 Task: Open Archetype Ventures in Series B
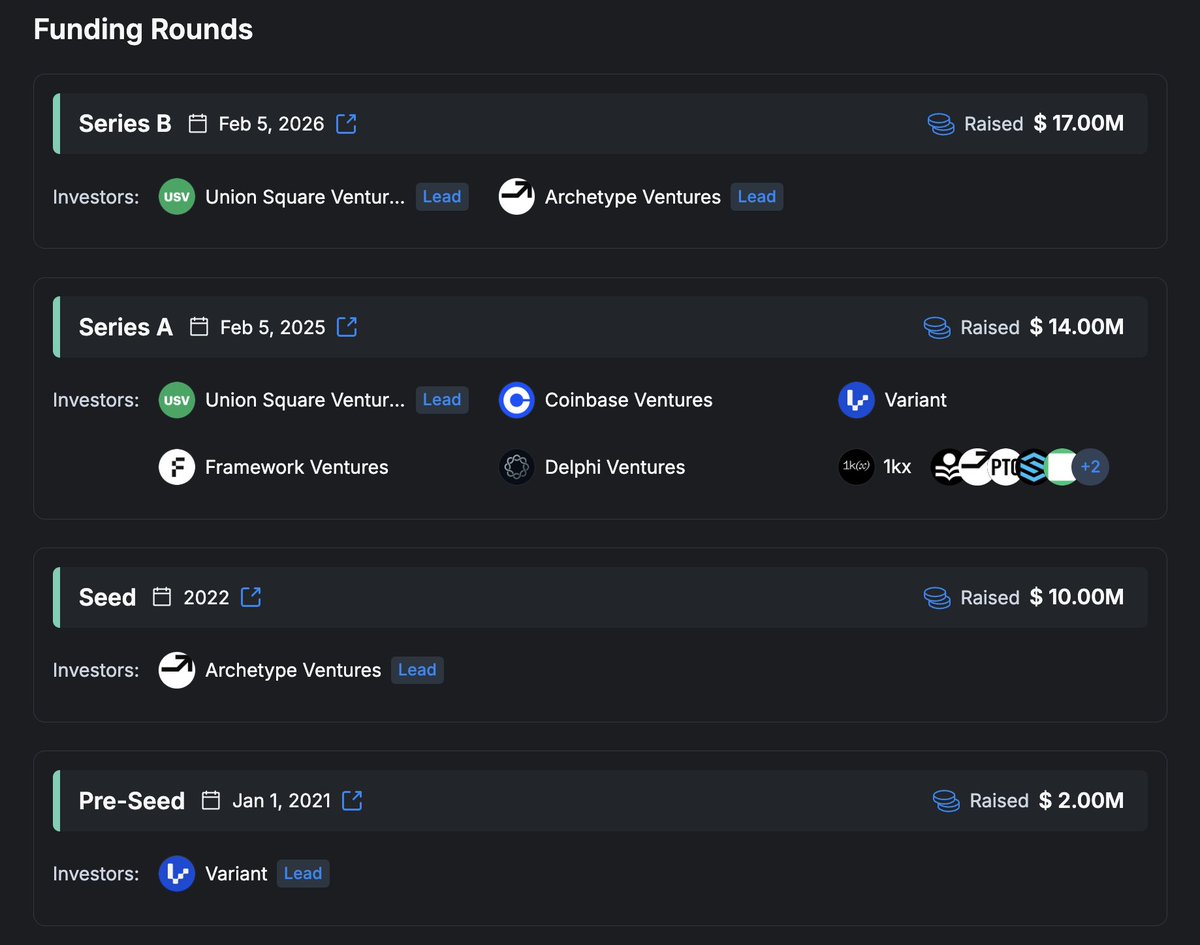pos(633,197)
